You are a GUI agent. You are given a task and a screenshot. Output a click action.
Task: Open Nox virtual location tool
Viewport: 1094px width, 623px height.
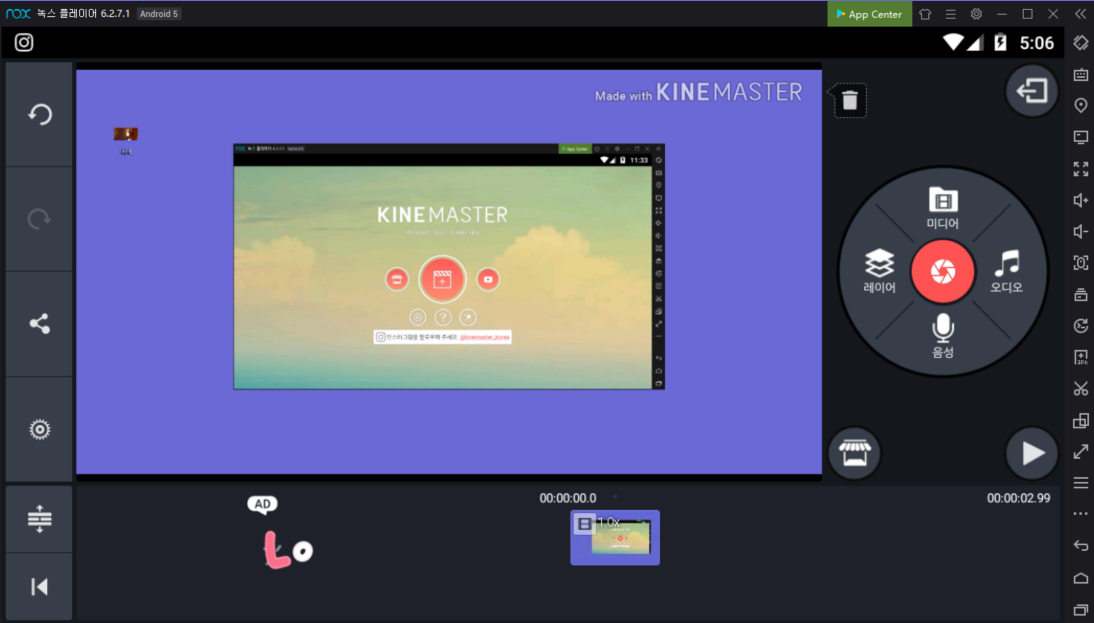coord(1081,105)
